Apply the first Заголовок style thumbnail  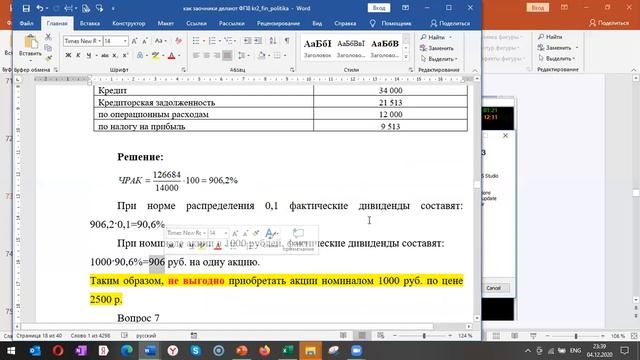pos(317,48)
